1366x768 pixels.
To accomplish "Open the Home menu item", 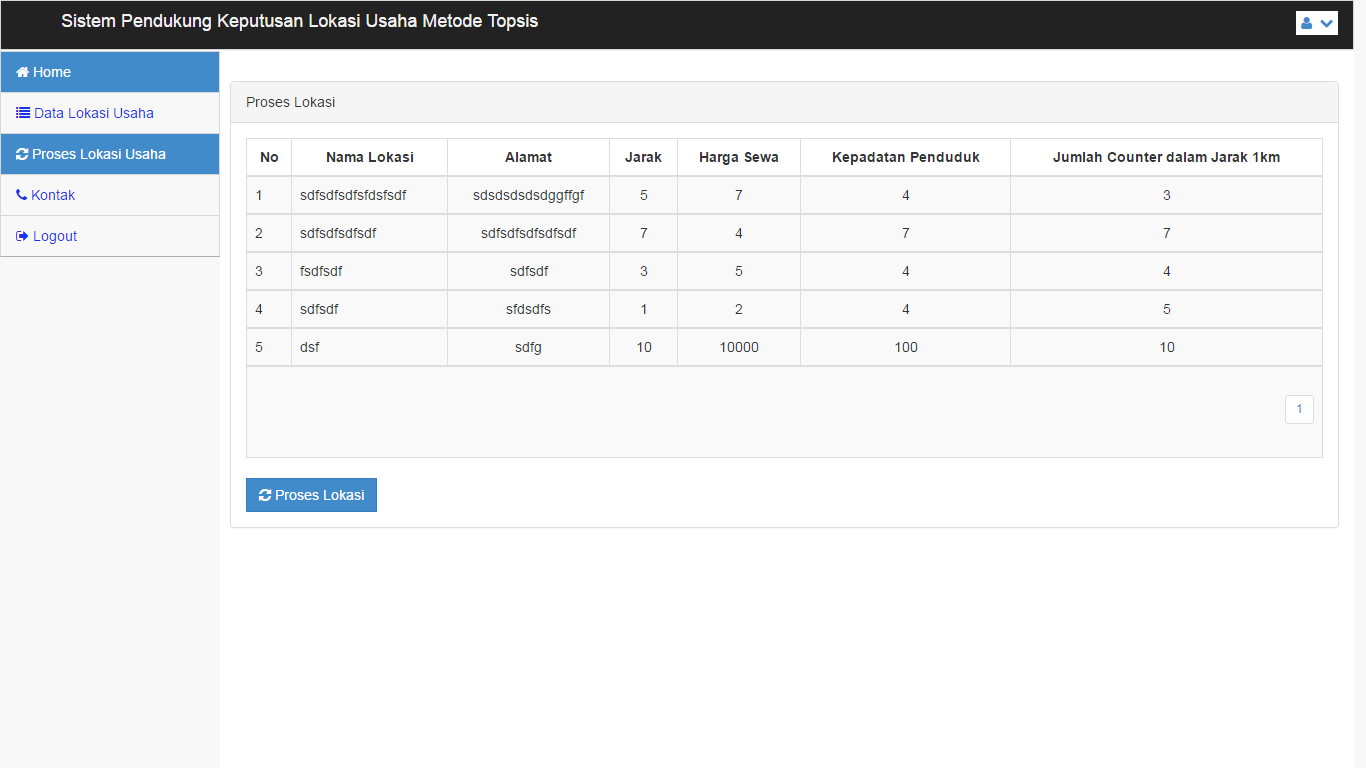I will [110, 72].
